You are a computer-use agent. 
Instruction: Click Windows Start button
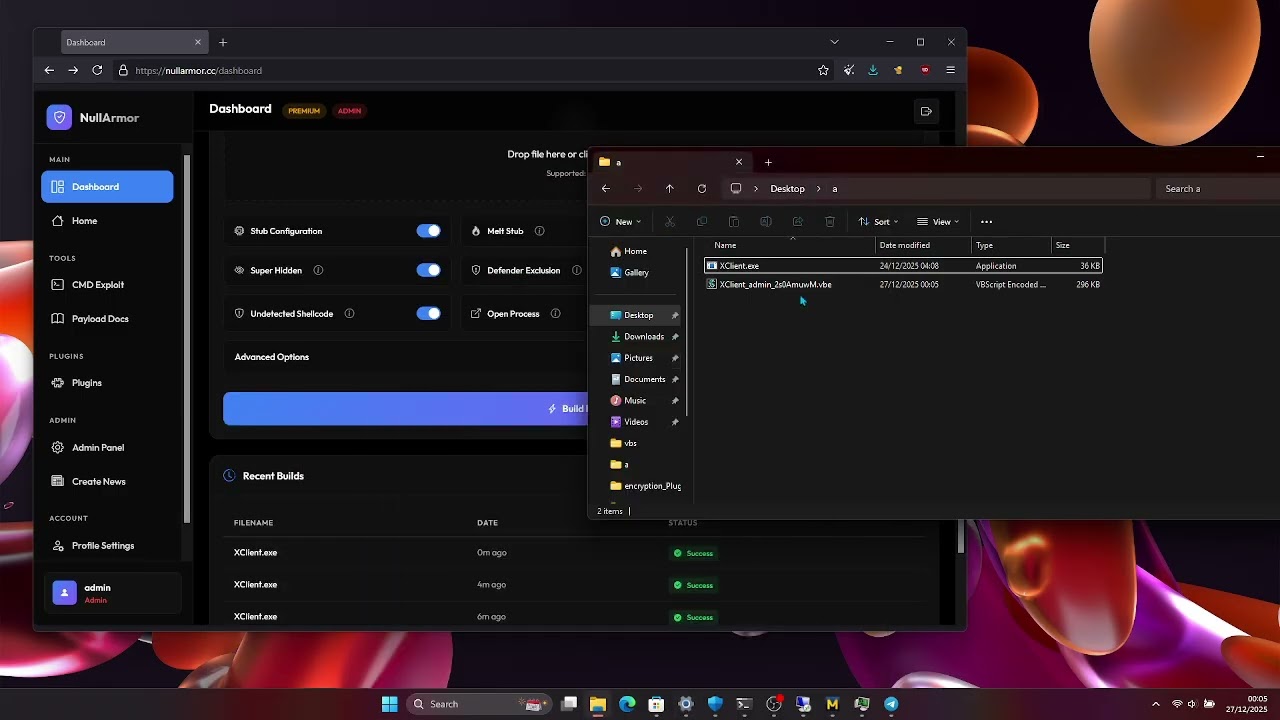pos(390,704)
